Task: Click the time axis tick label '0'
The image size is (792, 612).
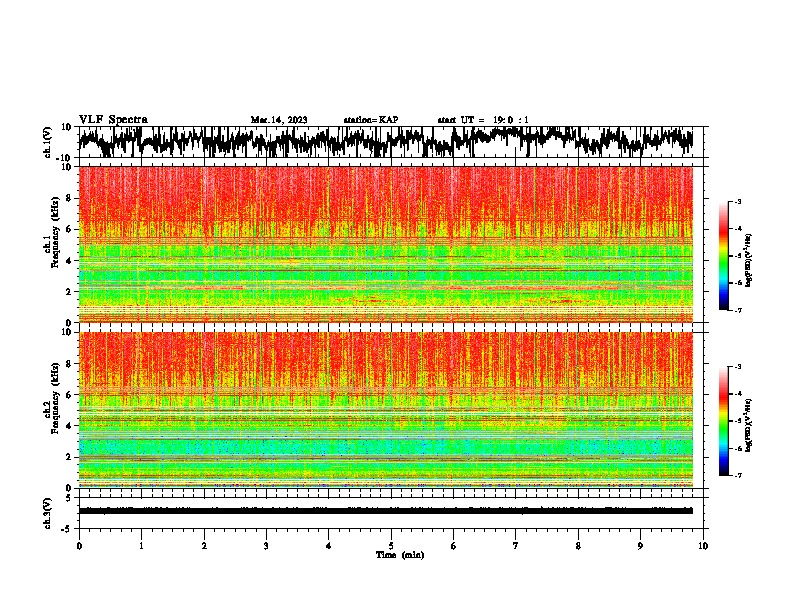Action: click(79, 546)
